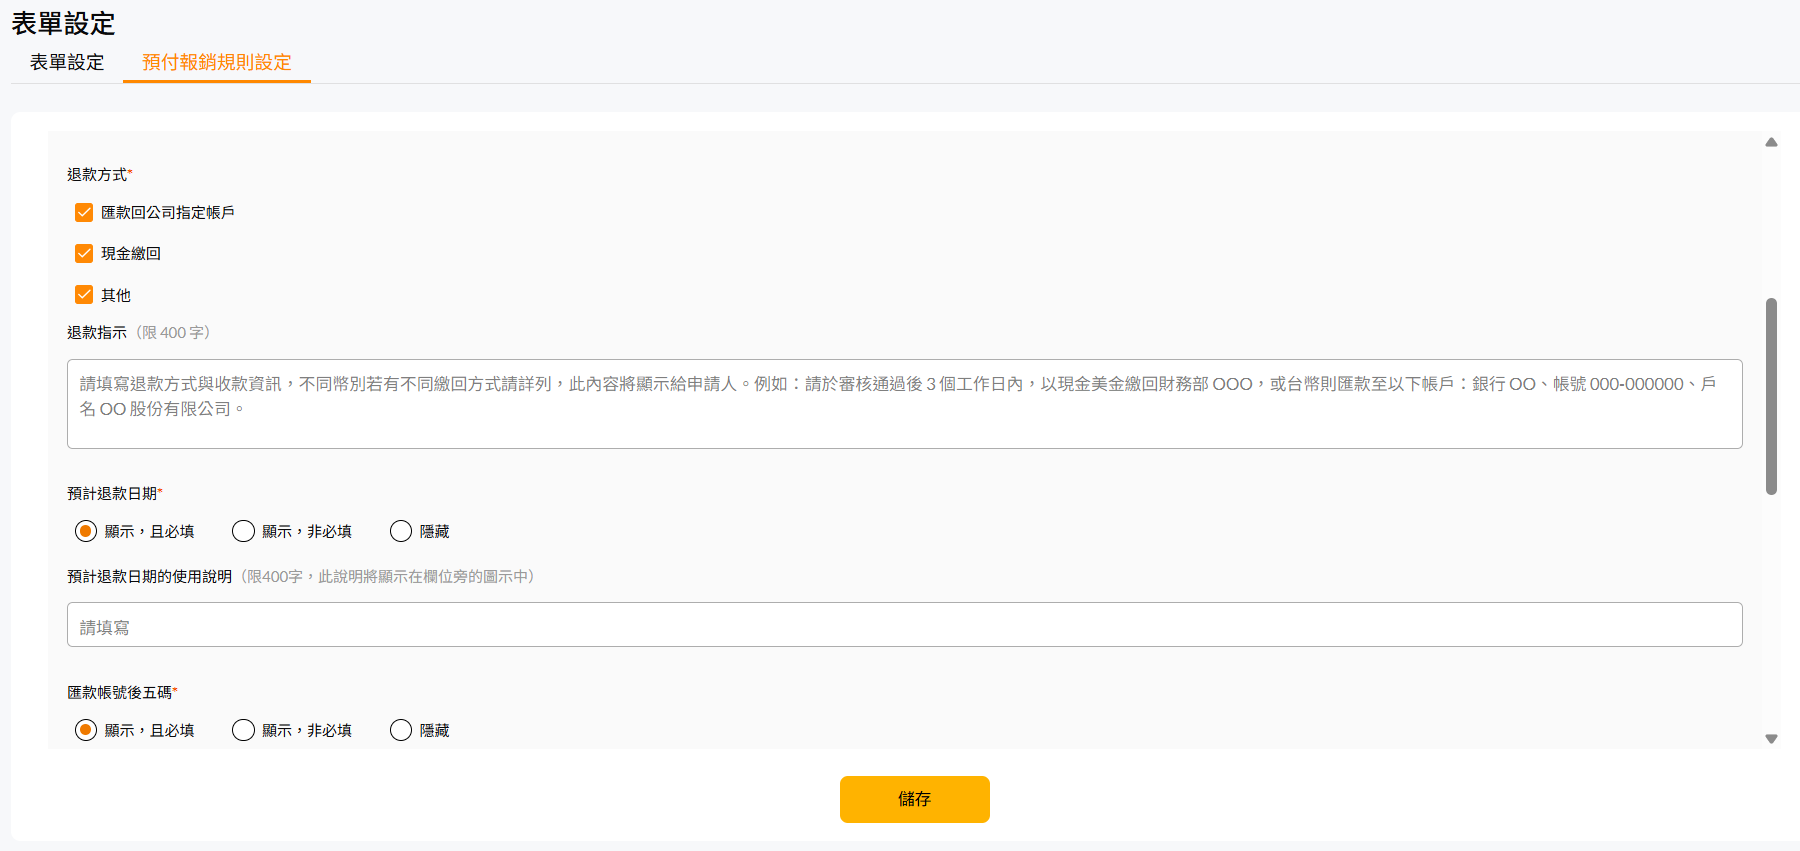The image size is (1800, 851).
Task: Choose 顯示，非必填 under 匯款帳號後五碼
Action: tap(243, 730)
